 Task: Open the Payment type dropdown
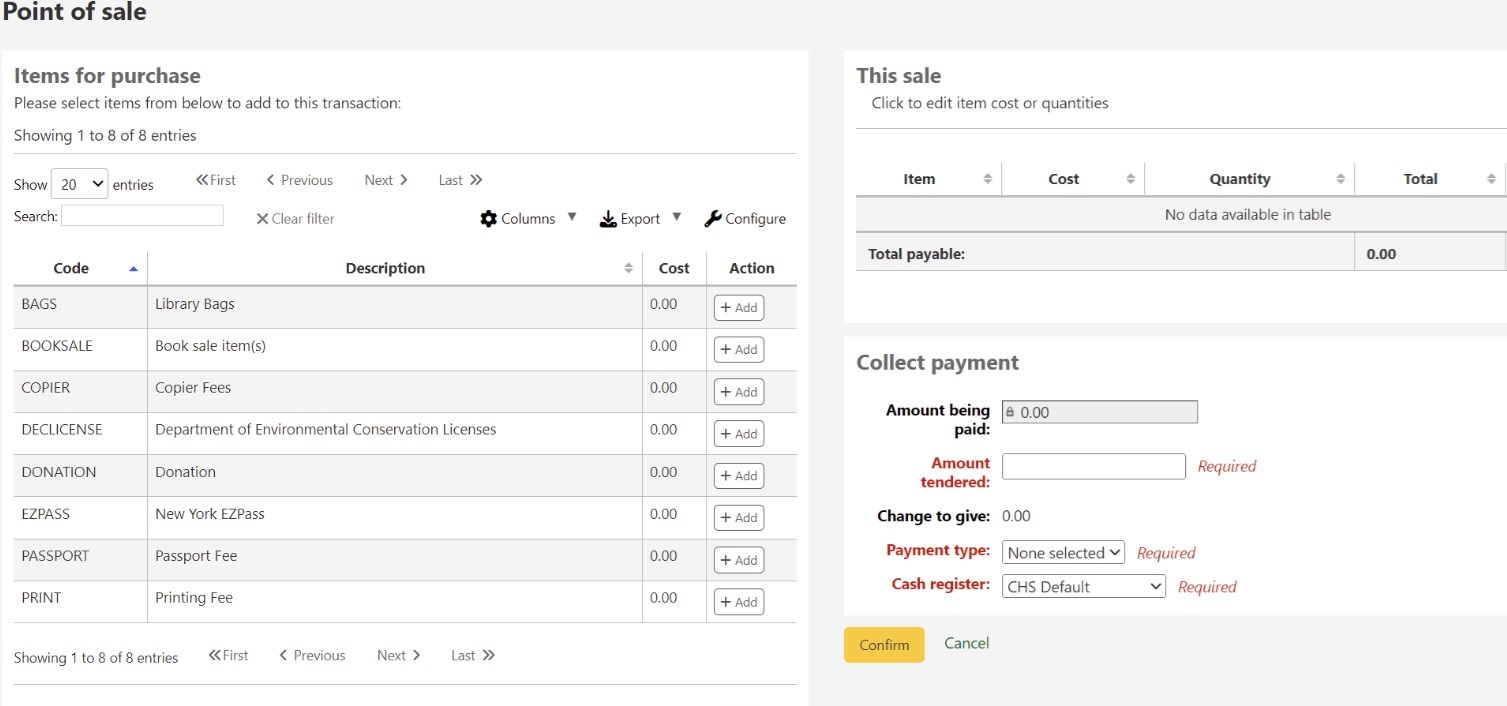1063,553
